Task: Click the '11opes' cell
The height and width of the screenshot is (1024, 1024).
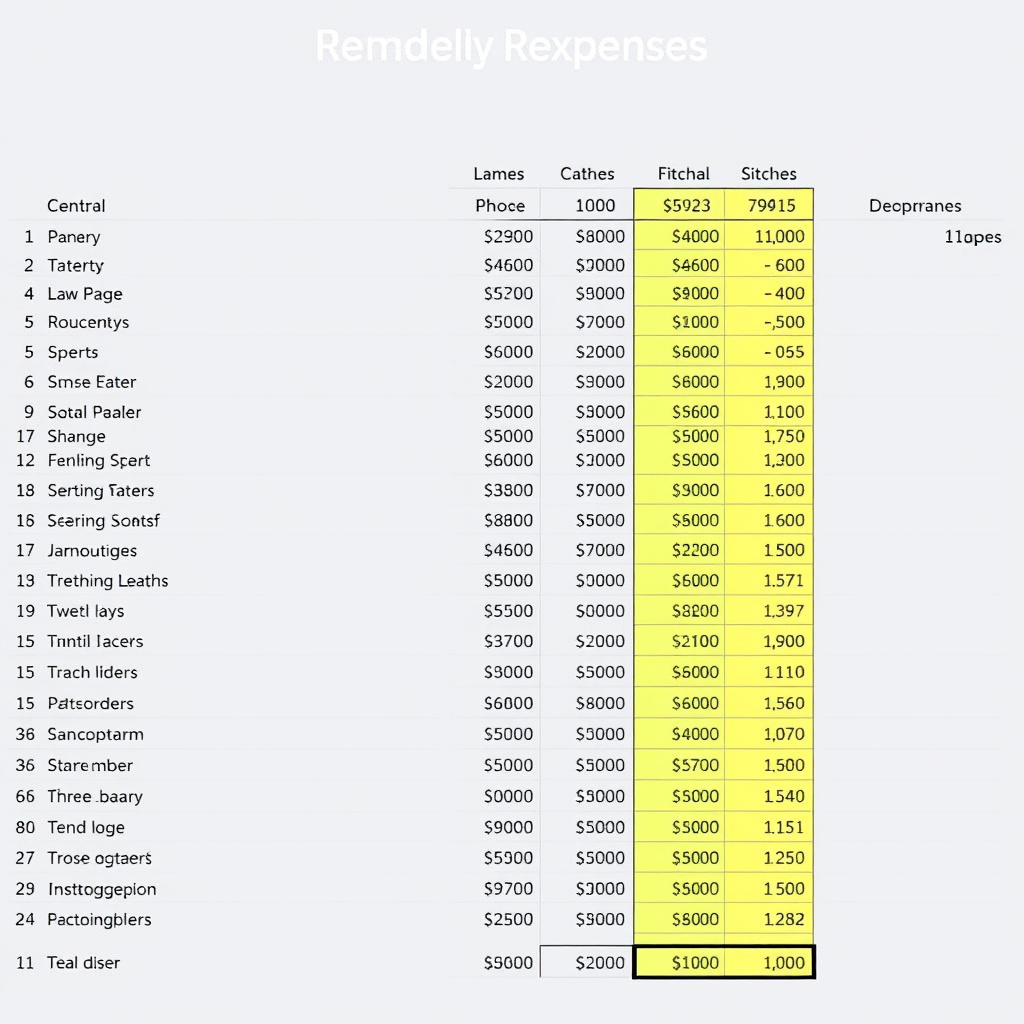Action: [x=972, y=236]
